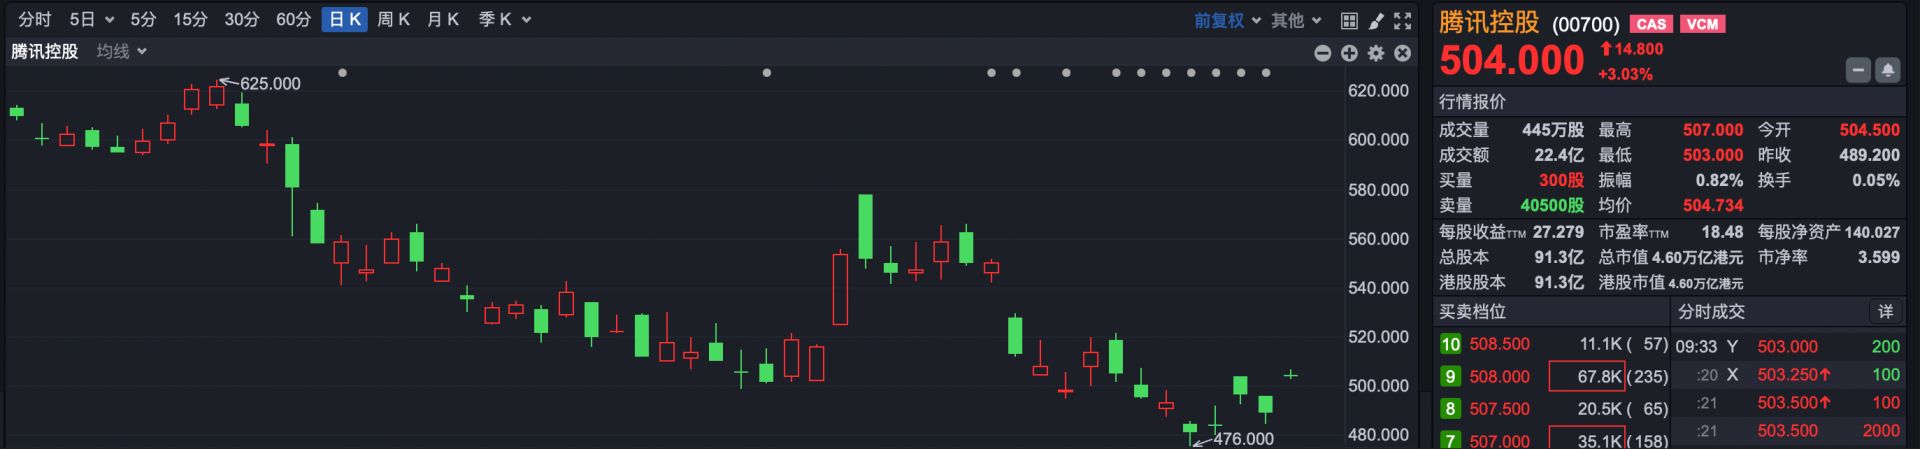Click the minus button beside the bell
The image size is (1920, 449).
(1858, 70)
